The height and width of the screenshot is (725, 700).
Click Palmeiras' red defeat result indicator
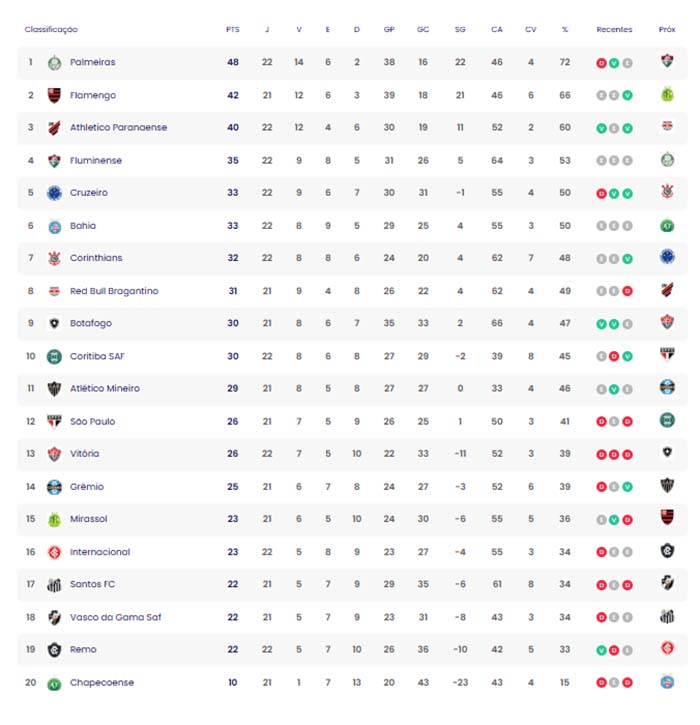(601, 63)
